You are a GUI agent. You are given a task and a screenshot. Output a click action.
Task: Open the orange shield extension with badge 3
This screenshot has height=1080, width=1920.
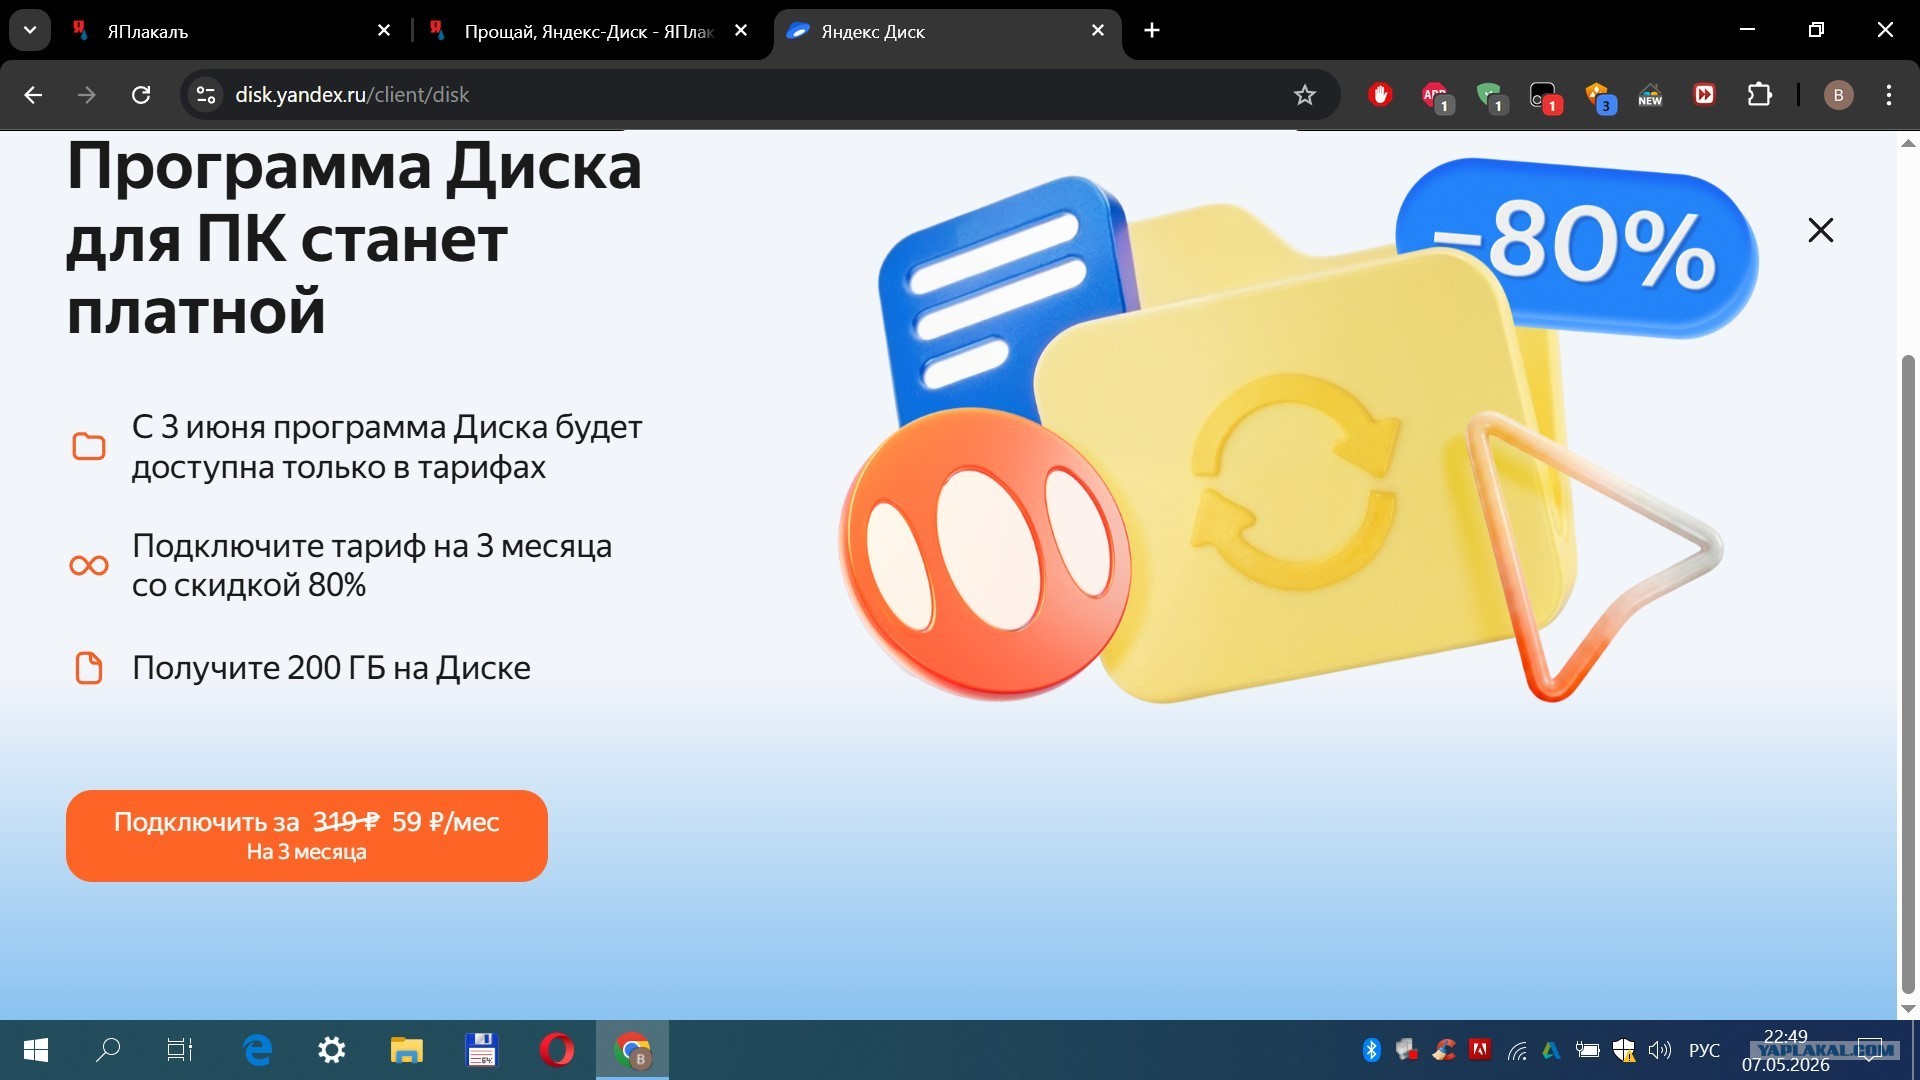point(1599,96)
